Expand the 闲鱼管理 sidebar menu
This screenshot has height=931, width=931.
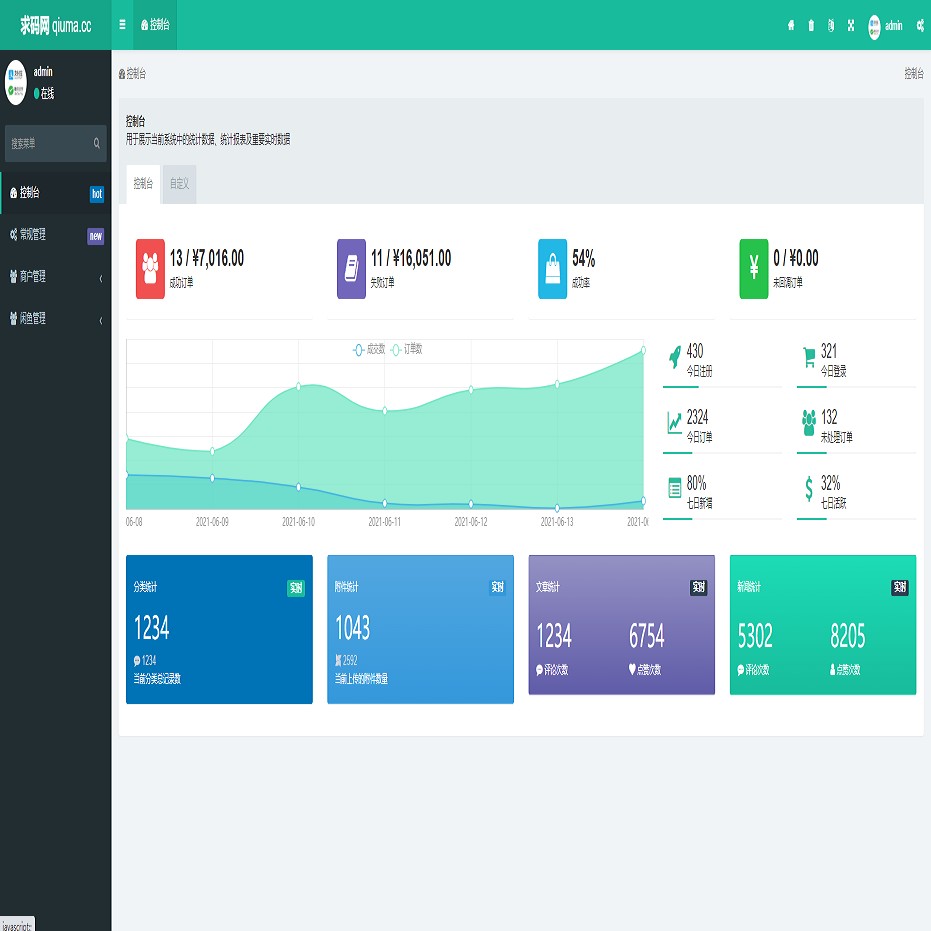tap(55, 319)
